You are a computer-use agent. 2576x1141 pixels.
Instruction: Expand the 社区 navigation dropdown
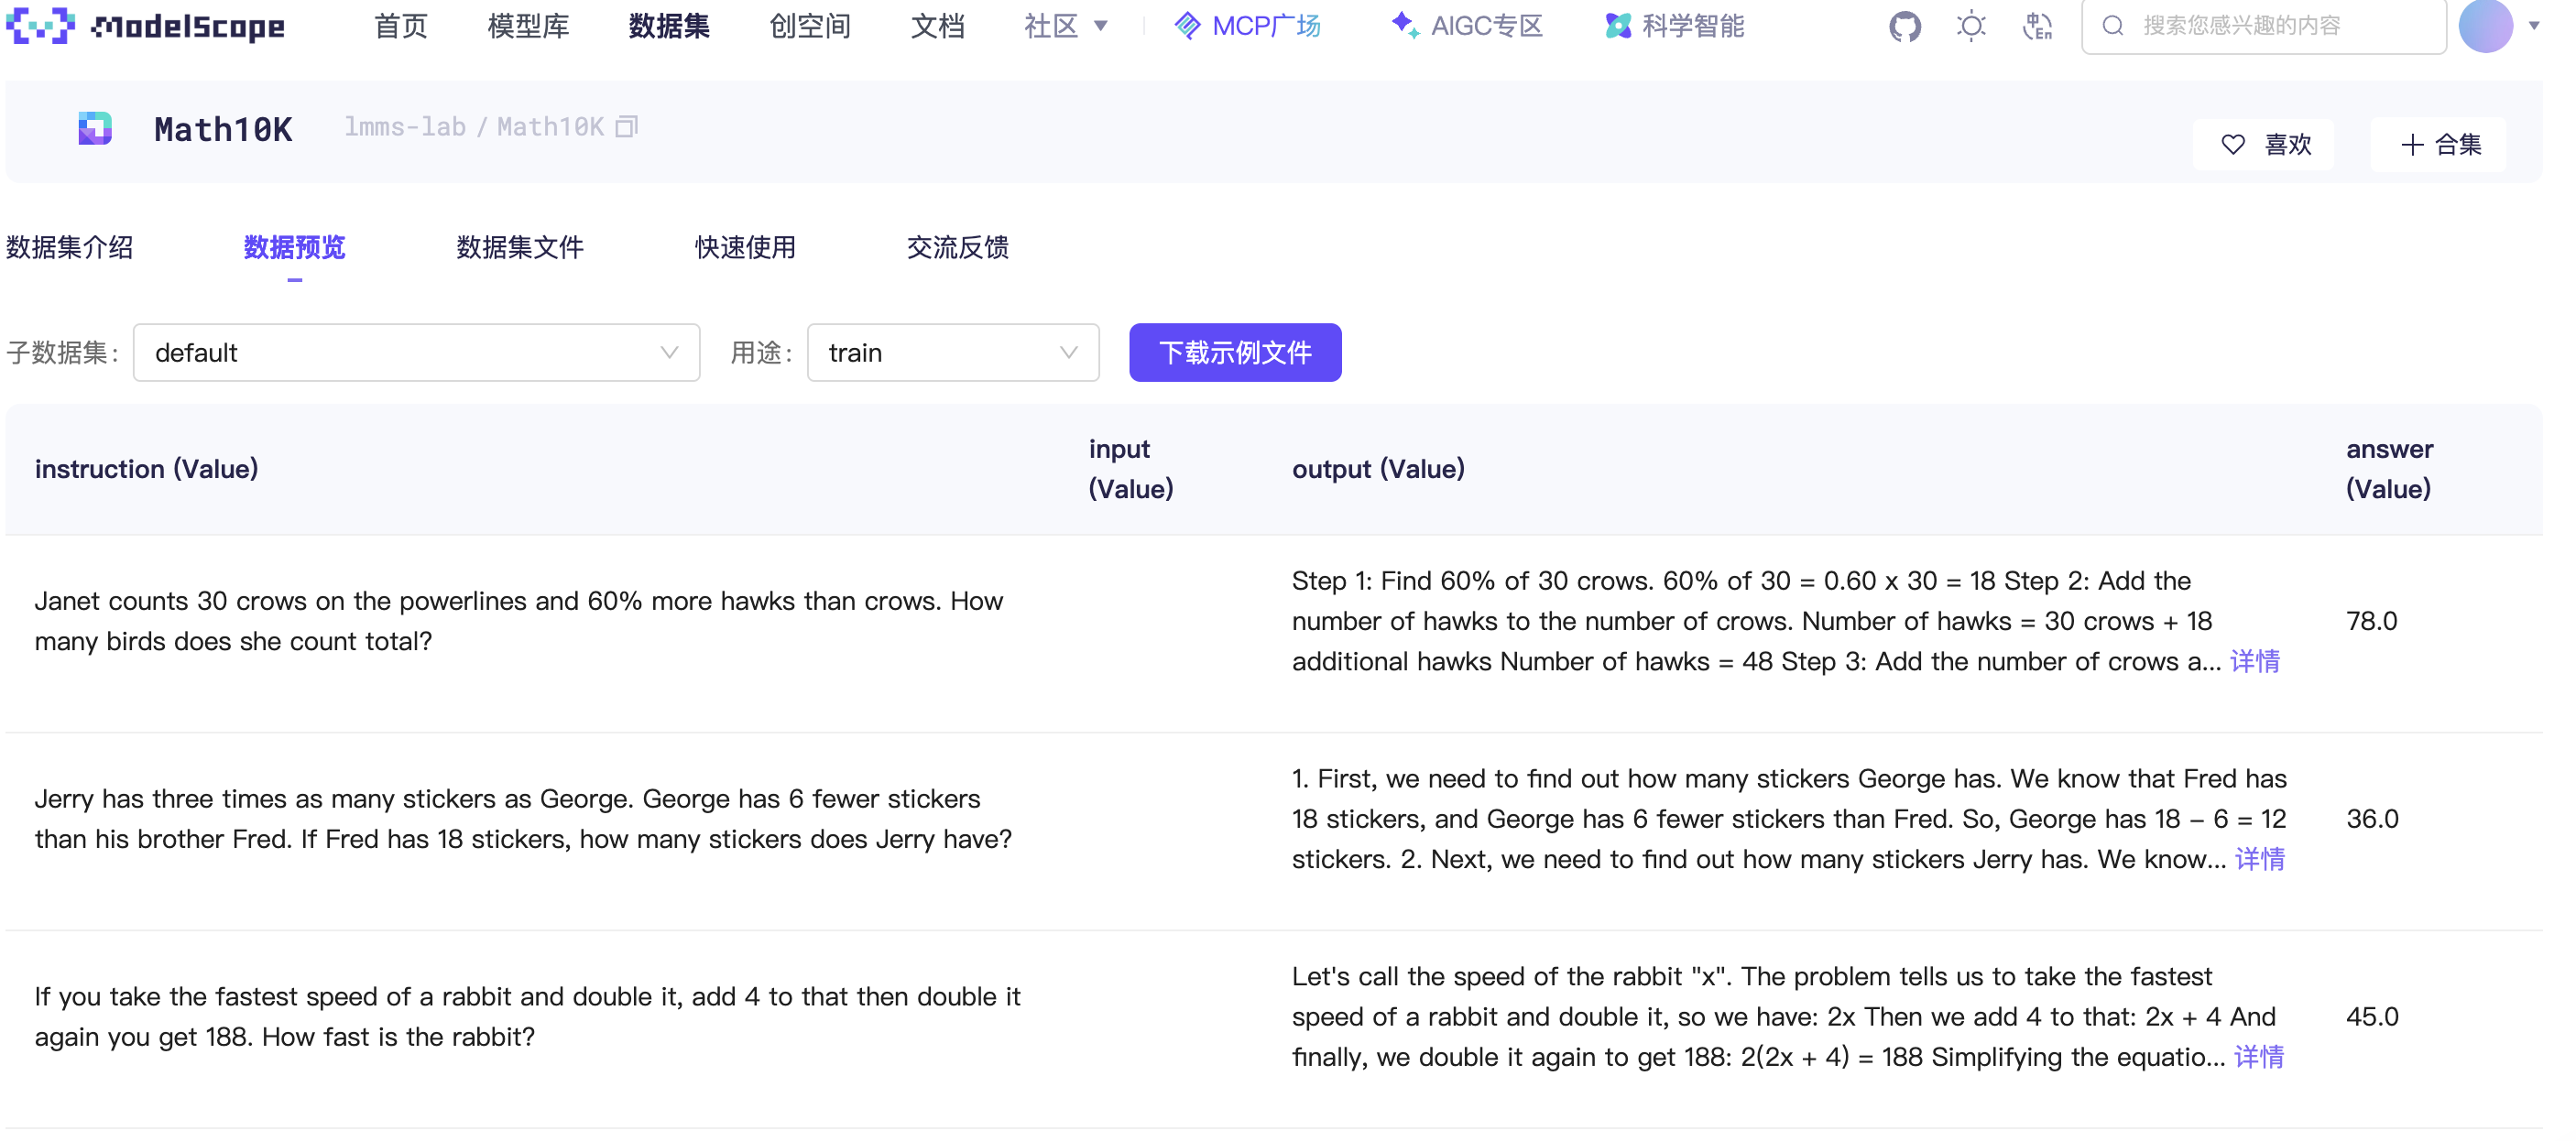coord(1065,26)
